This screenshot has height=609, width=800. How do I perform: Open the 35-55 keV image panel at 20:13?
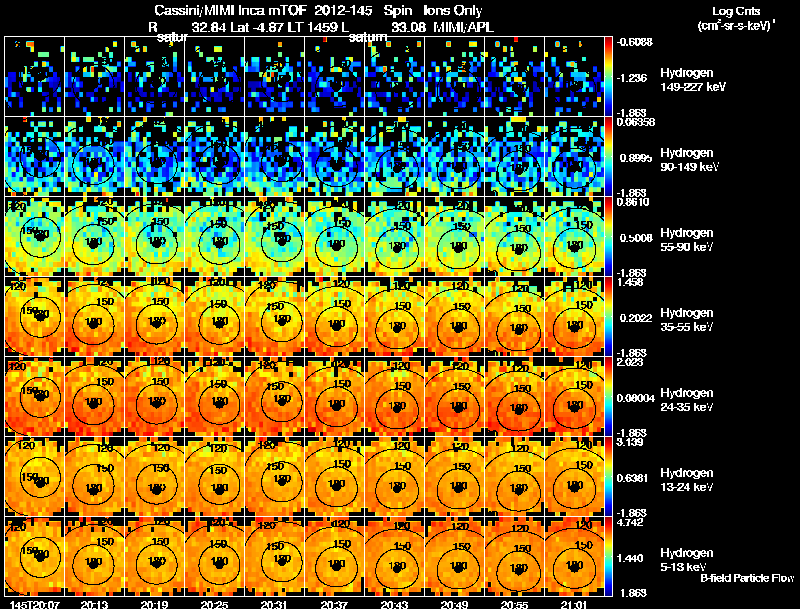pyautogui.click(x=94, y=317)
